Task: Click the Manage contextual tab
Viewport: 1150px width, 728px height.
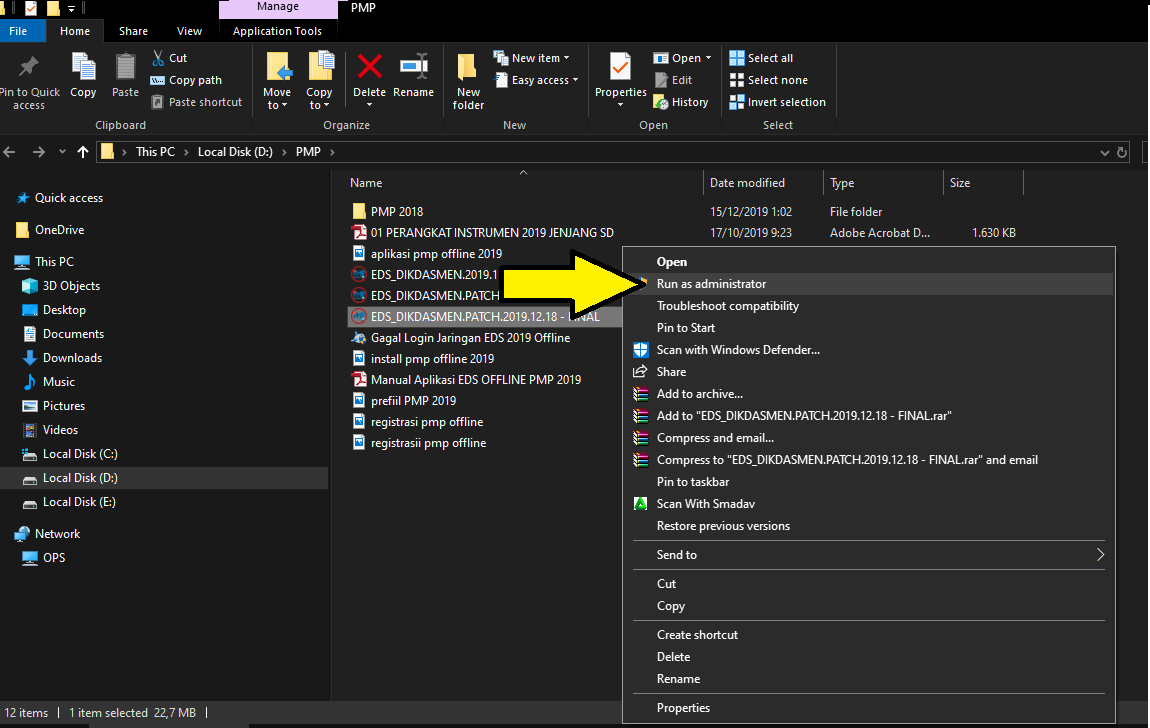Action: tap(278, 7)
